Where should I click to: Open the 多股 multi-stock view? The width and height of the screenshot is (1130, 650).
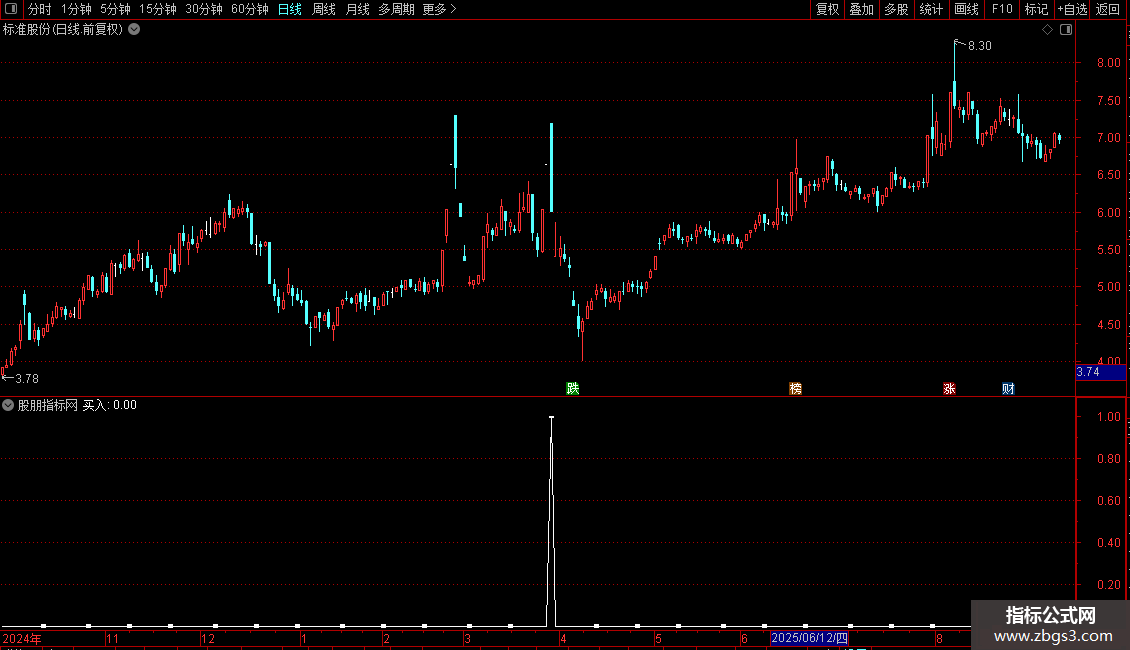coord(897,9)
